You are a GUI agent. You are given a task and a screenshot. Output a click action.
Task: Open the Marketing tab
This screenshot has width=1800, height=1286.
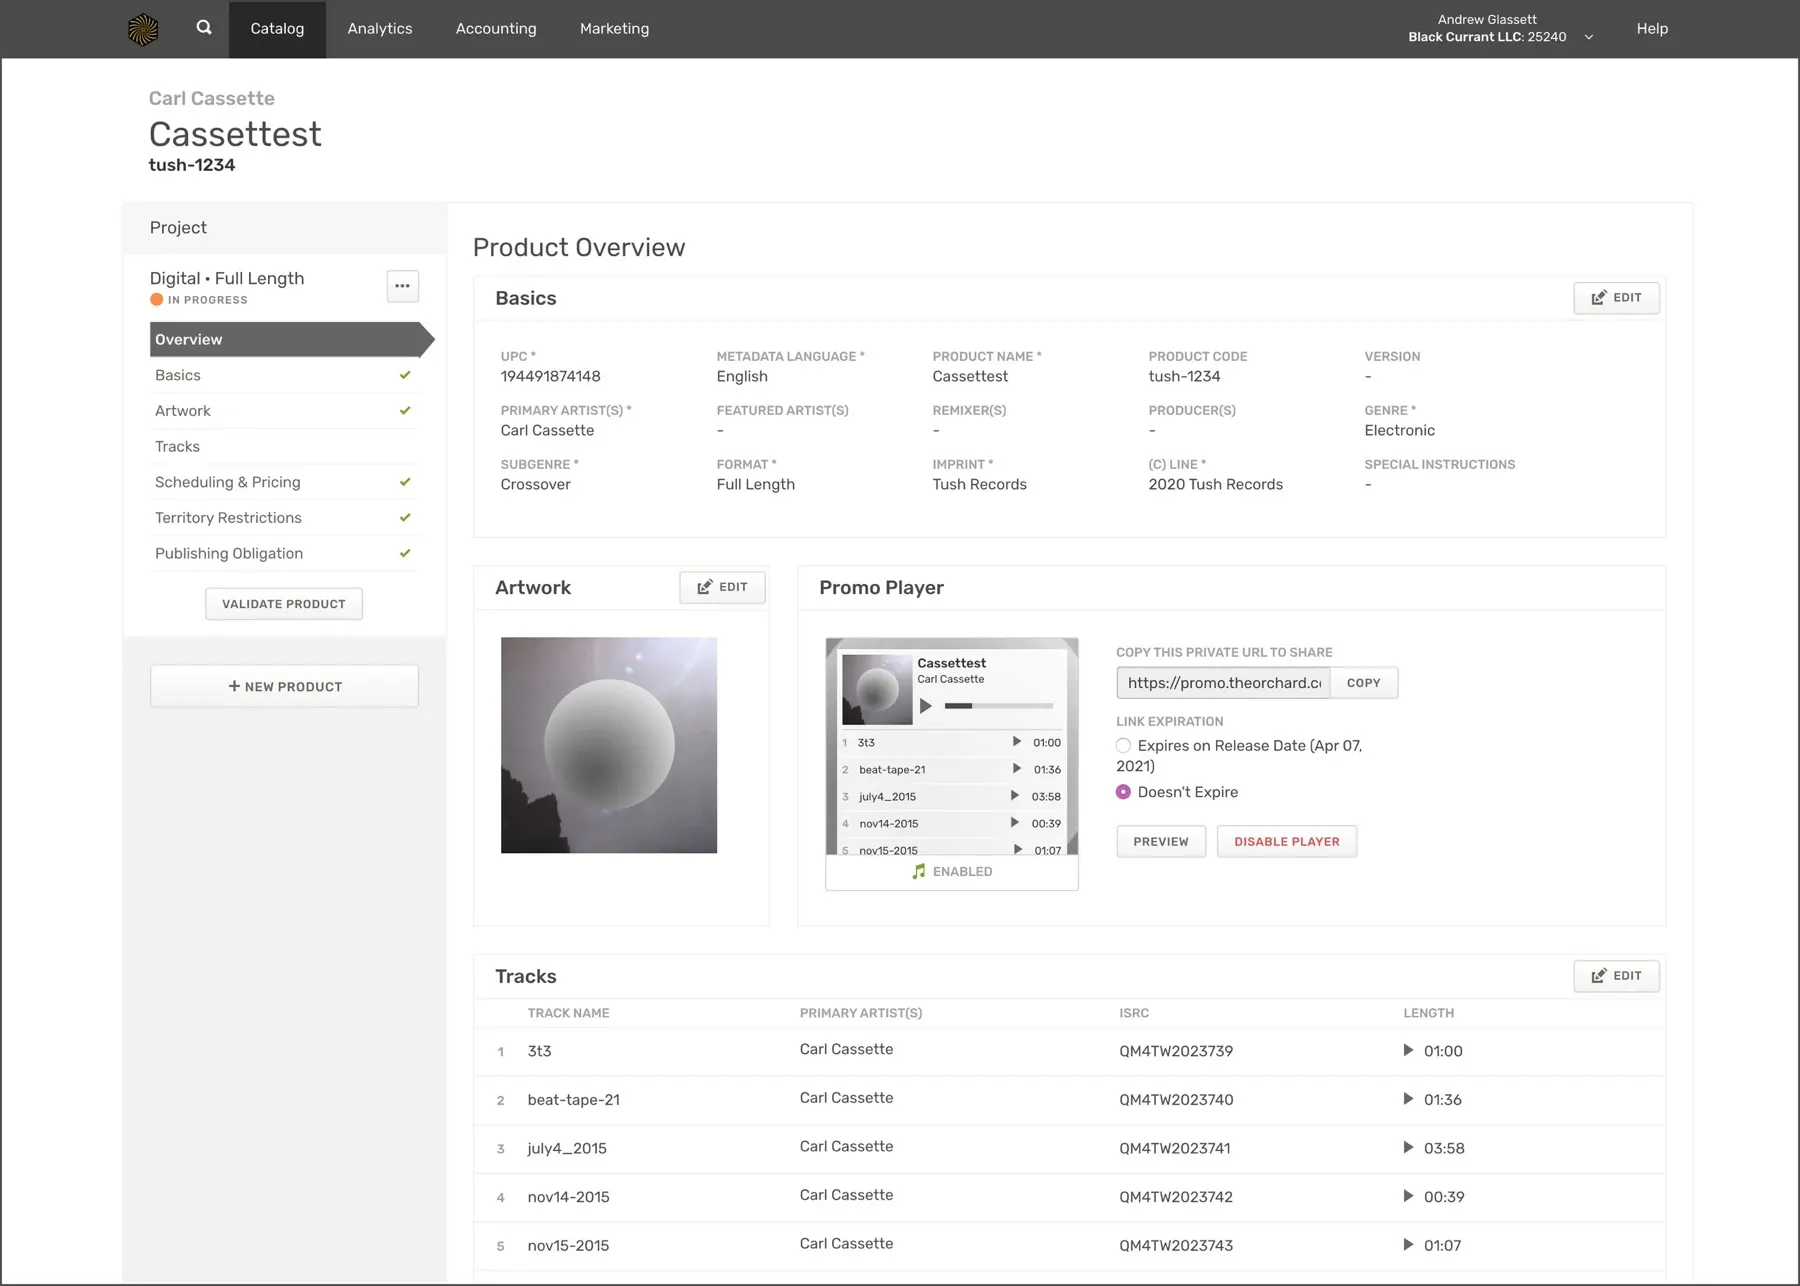coord(615,29)
